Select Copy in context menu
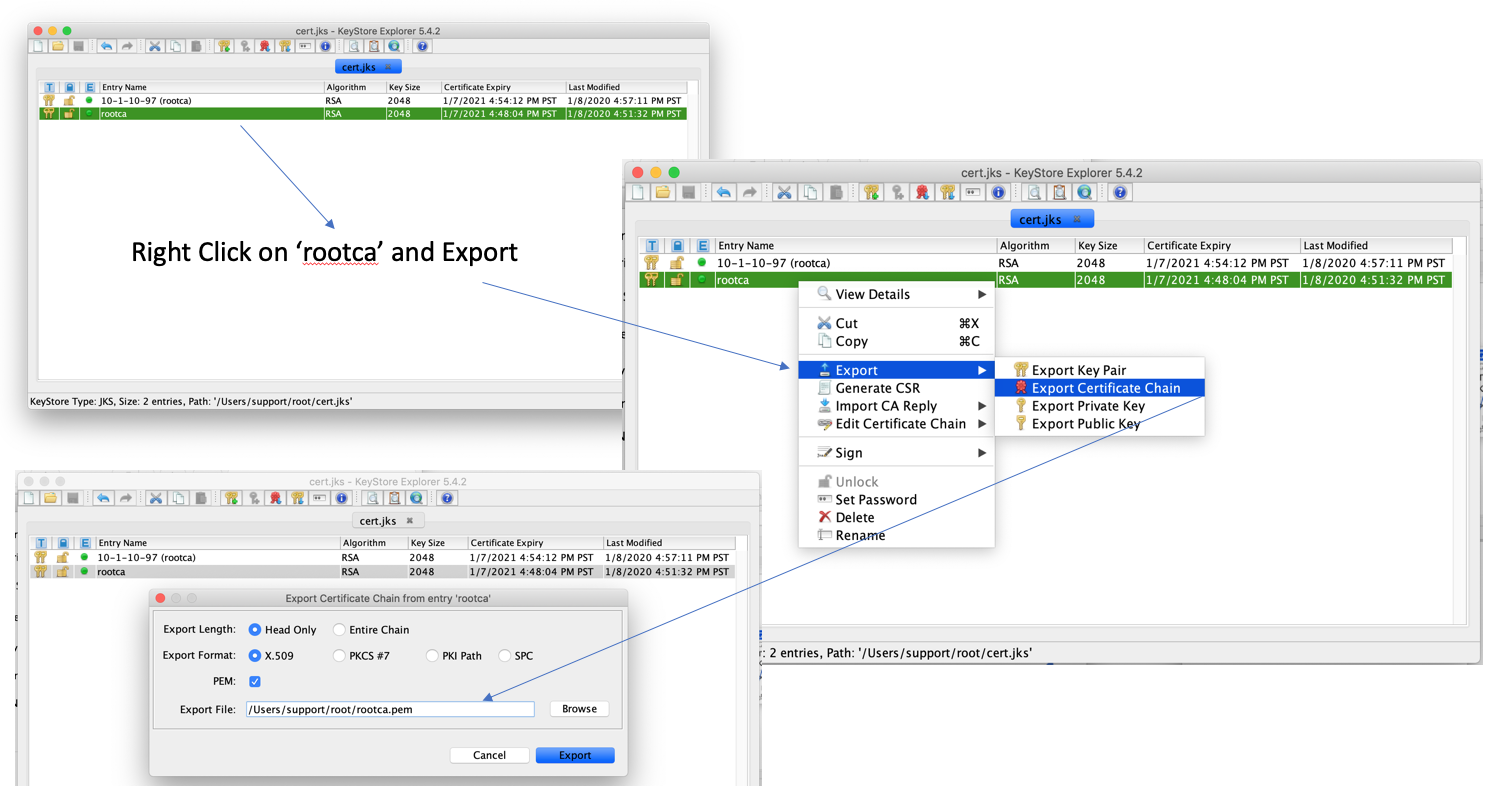1503x810 pixels. coord(896,341)
